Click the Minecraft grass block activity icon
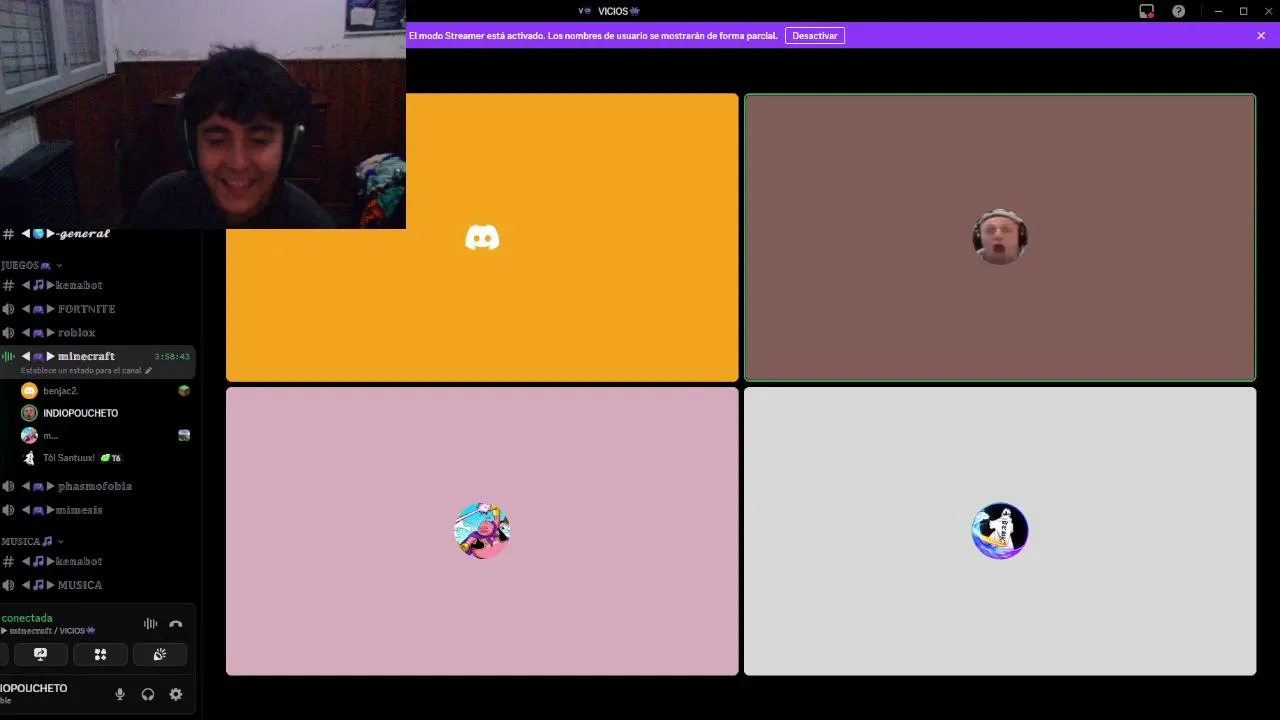 point(184,391)
